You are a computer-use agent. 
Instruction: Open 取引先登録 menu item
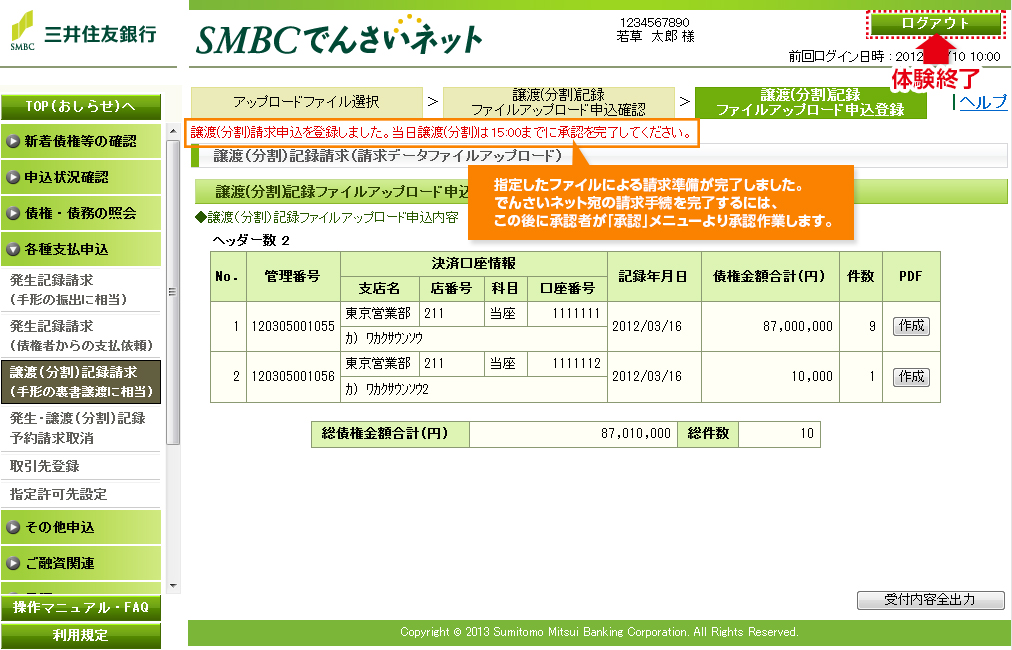tap(81, 466)
